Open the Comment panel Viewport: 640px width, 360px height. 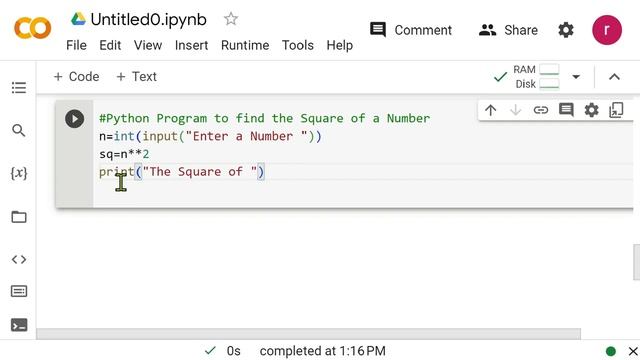(411, 30)
